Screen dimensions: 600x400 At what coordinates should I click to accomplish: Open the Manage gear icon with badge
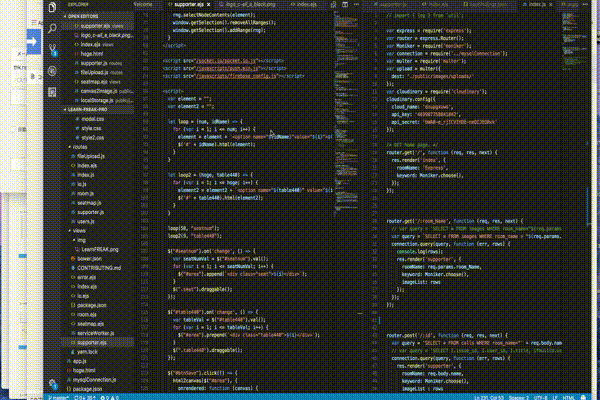[x=52, y=384]
